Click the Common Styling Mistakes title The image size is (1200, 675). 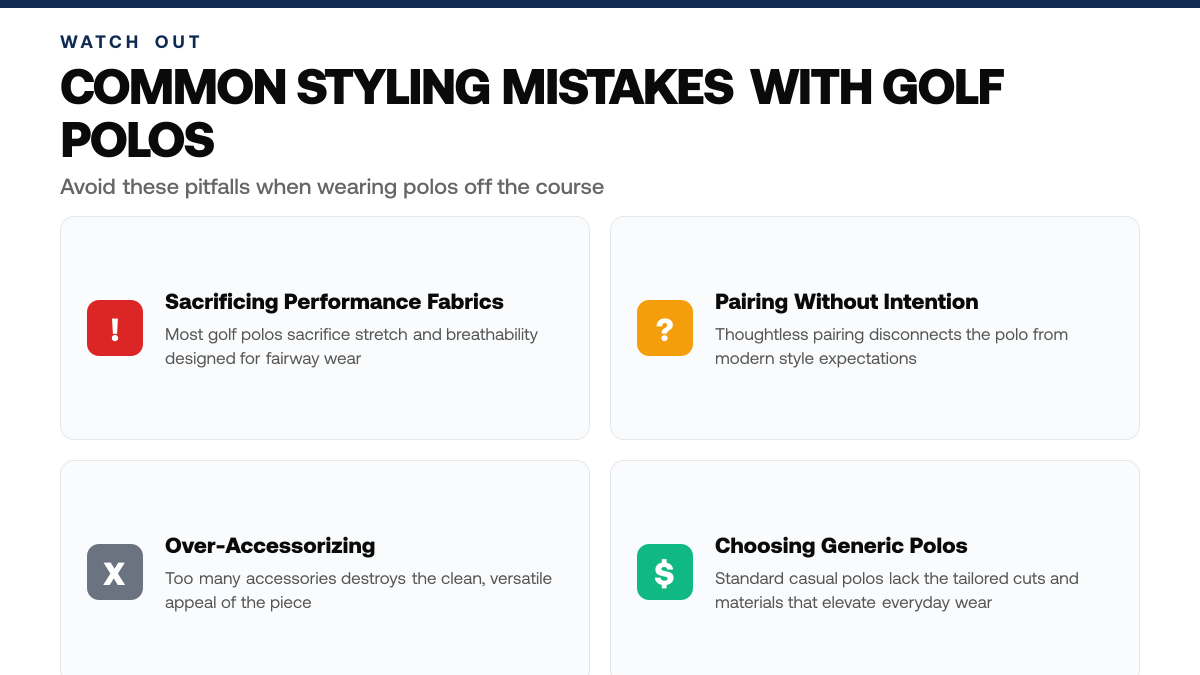pos(532,114)
